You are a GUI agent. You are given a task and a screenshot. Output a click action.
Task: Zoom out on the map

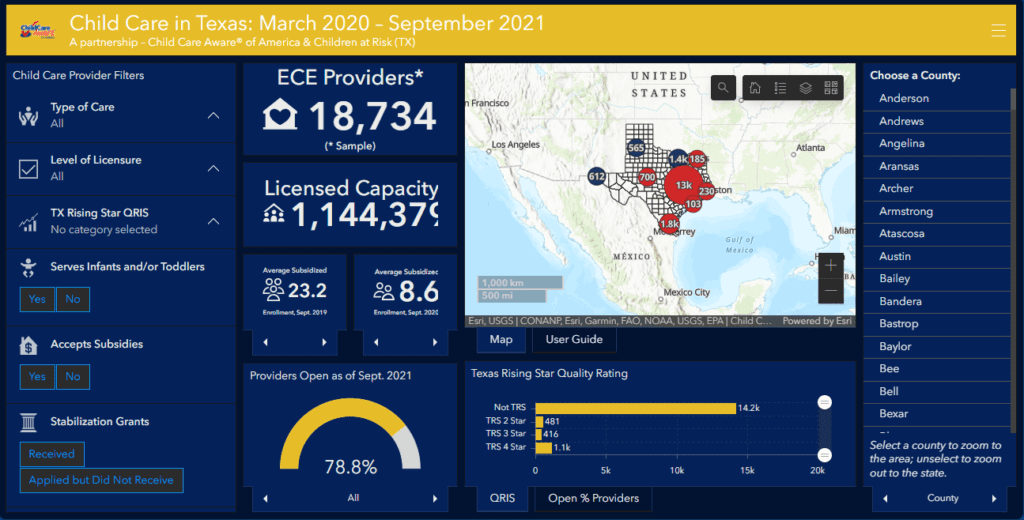tap(831, 291)
